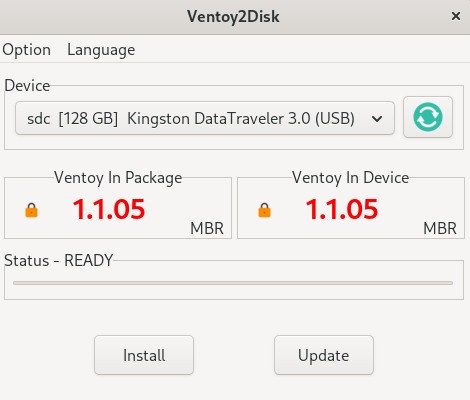Click the Device group label

click(x=27, y=86)
